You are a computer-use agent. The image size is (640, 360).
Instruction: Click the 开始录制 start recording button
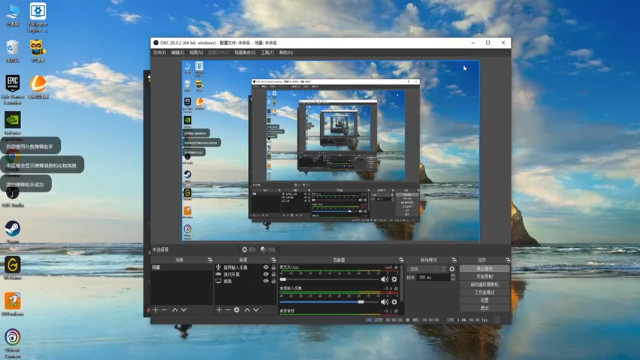[x=484, y=276]
